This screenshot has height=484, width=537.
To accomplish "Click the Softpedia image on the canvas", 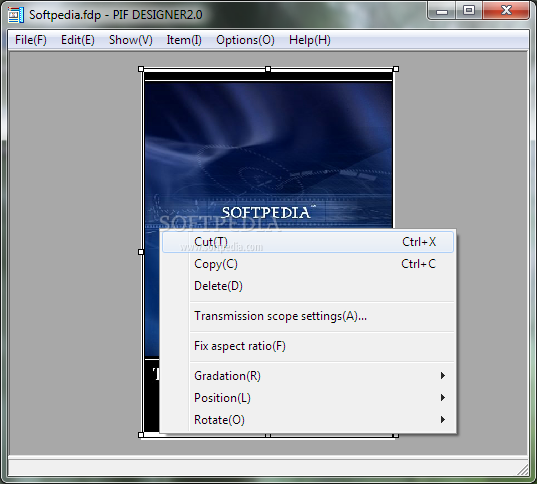I will [268, 154].
